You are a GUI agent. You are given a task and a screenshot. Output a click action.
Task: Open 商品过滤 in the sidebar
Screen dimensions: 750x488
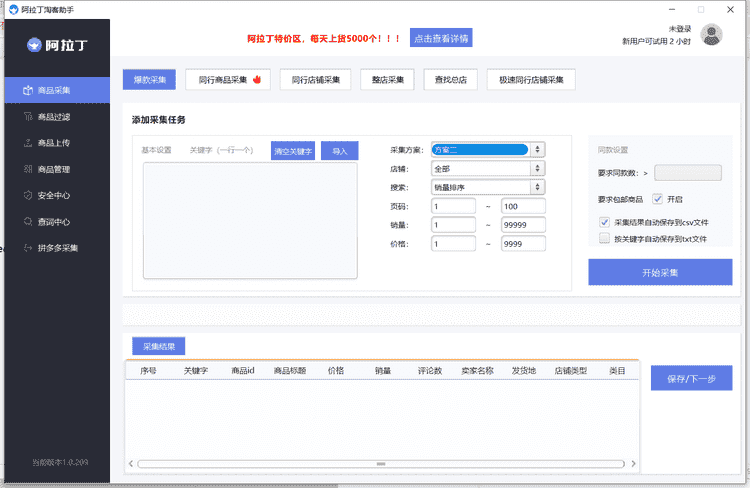click(x=57, y=117)
